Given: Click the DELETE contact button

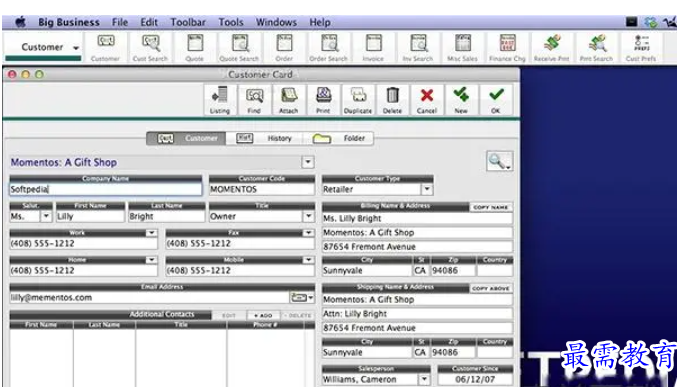Looking at the screenshot, I should point(298,315).
